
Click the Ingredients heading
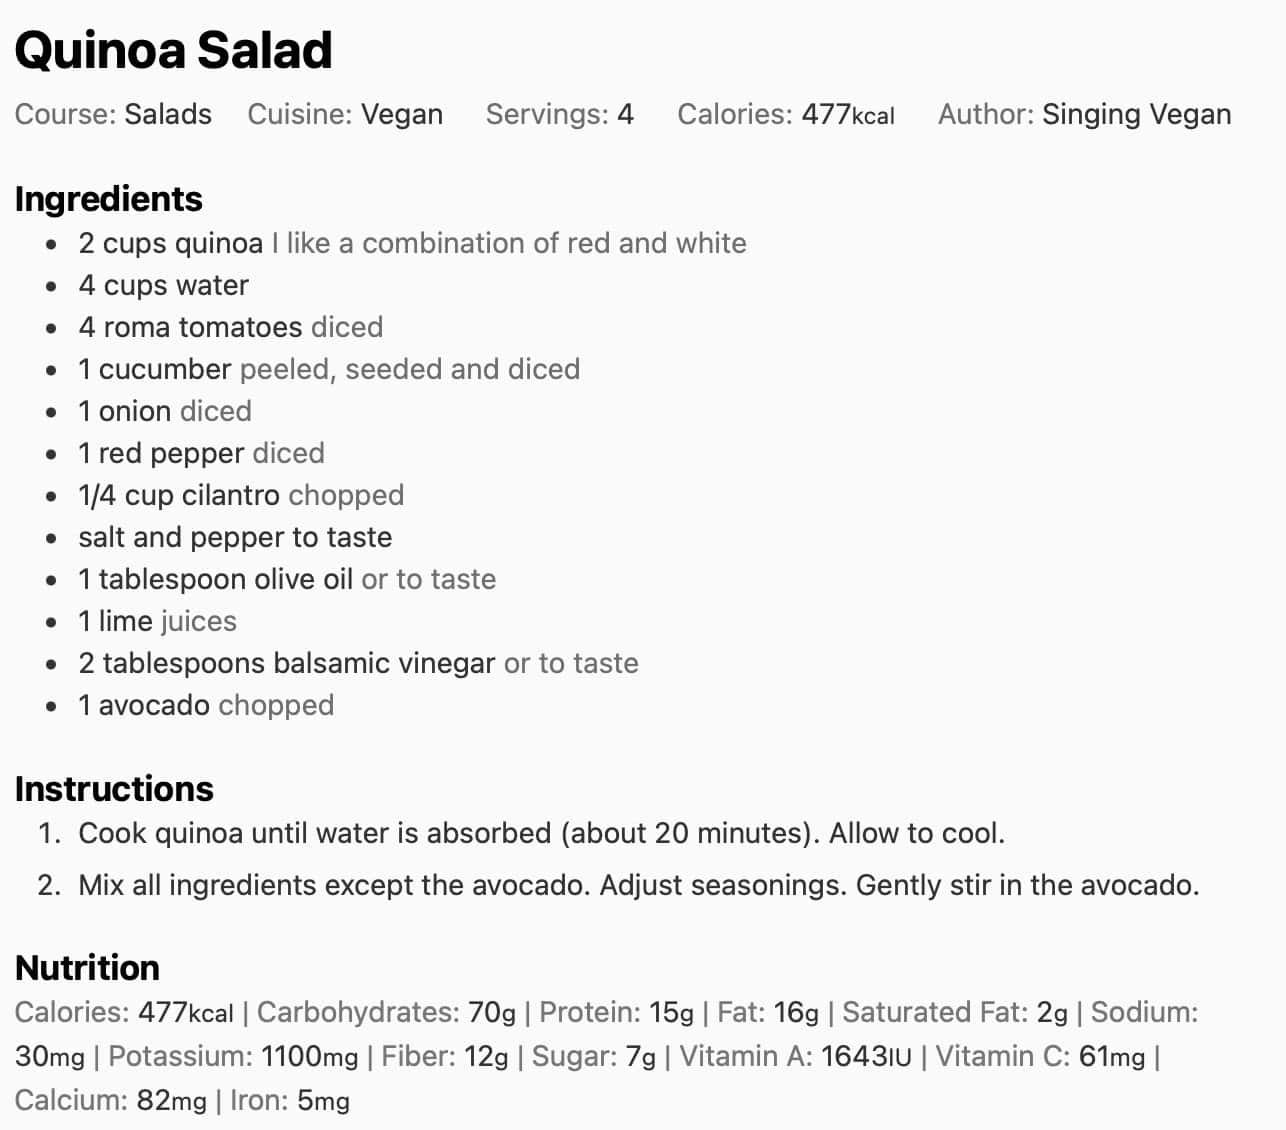pos(108,199)
